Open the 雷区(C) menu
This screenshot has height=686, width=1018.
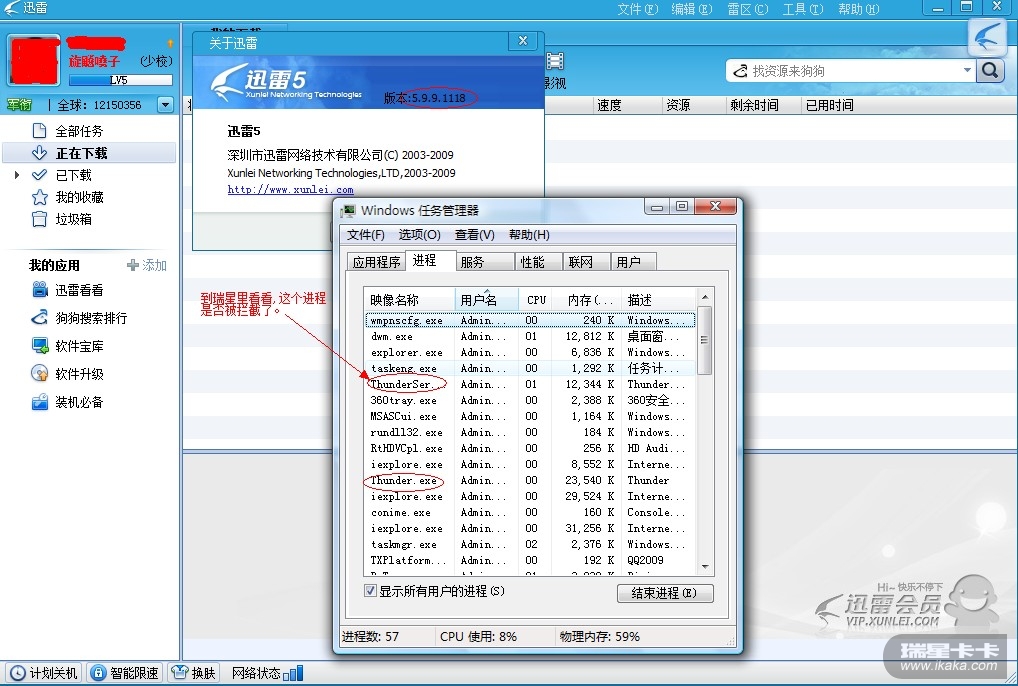(747, 9)
